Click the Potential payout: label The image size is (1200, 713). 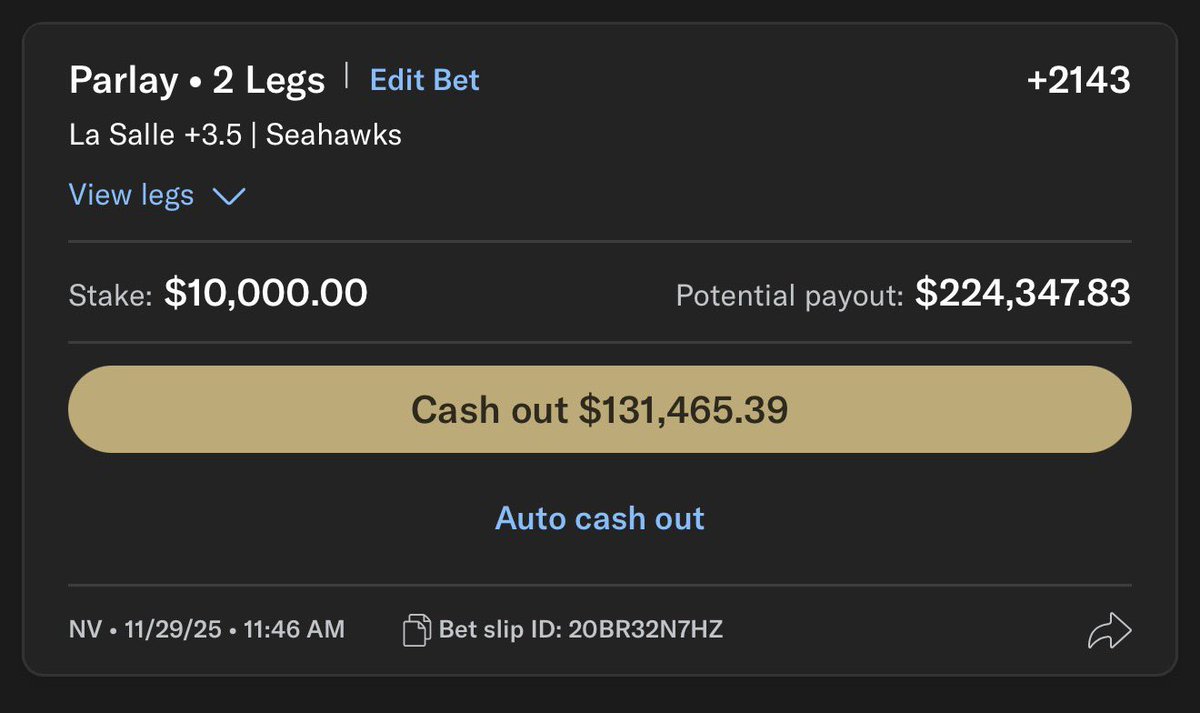790,295
